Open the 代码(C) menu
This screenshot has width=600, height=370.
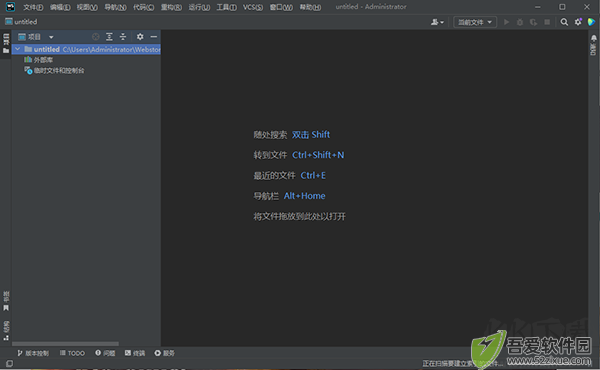point(143,7)
